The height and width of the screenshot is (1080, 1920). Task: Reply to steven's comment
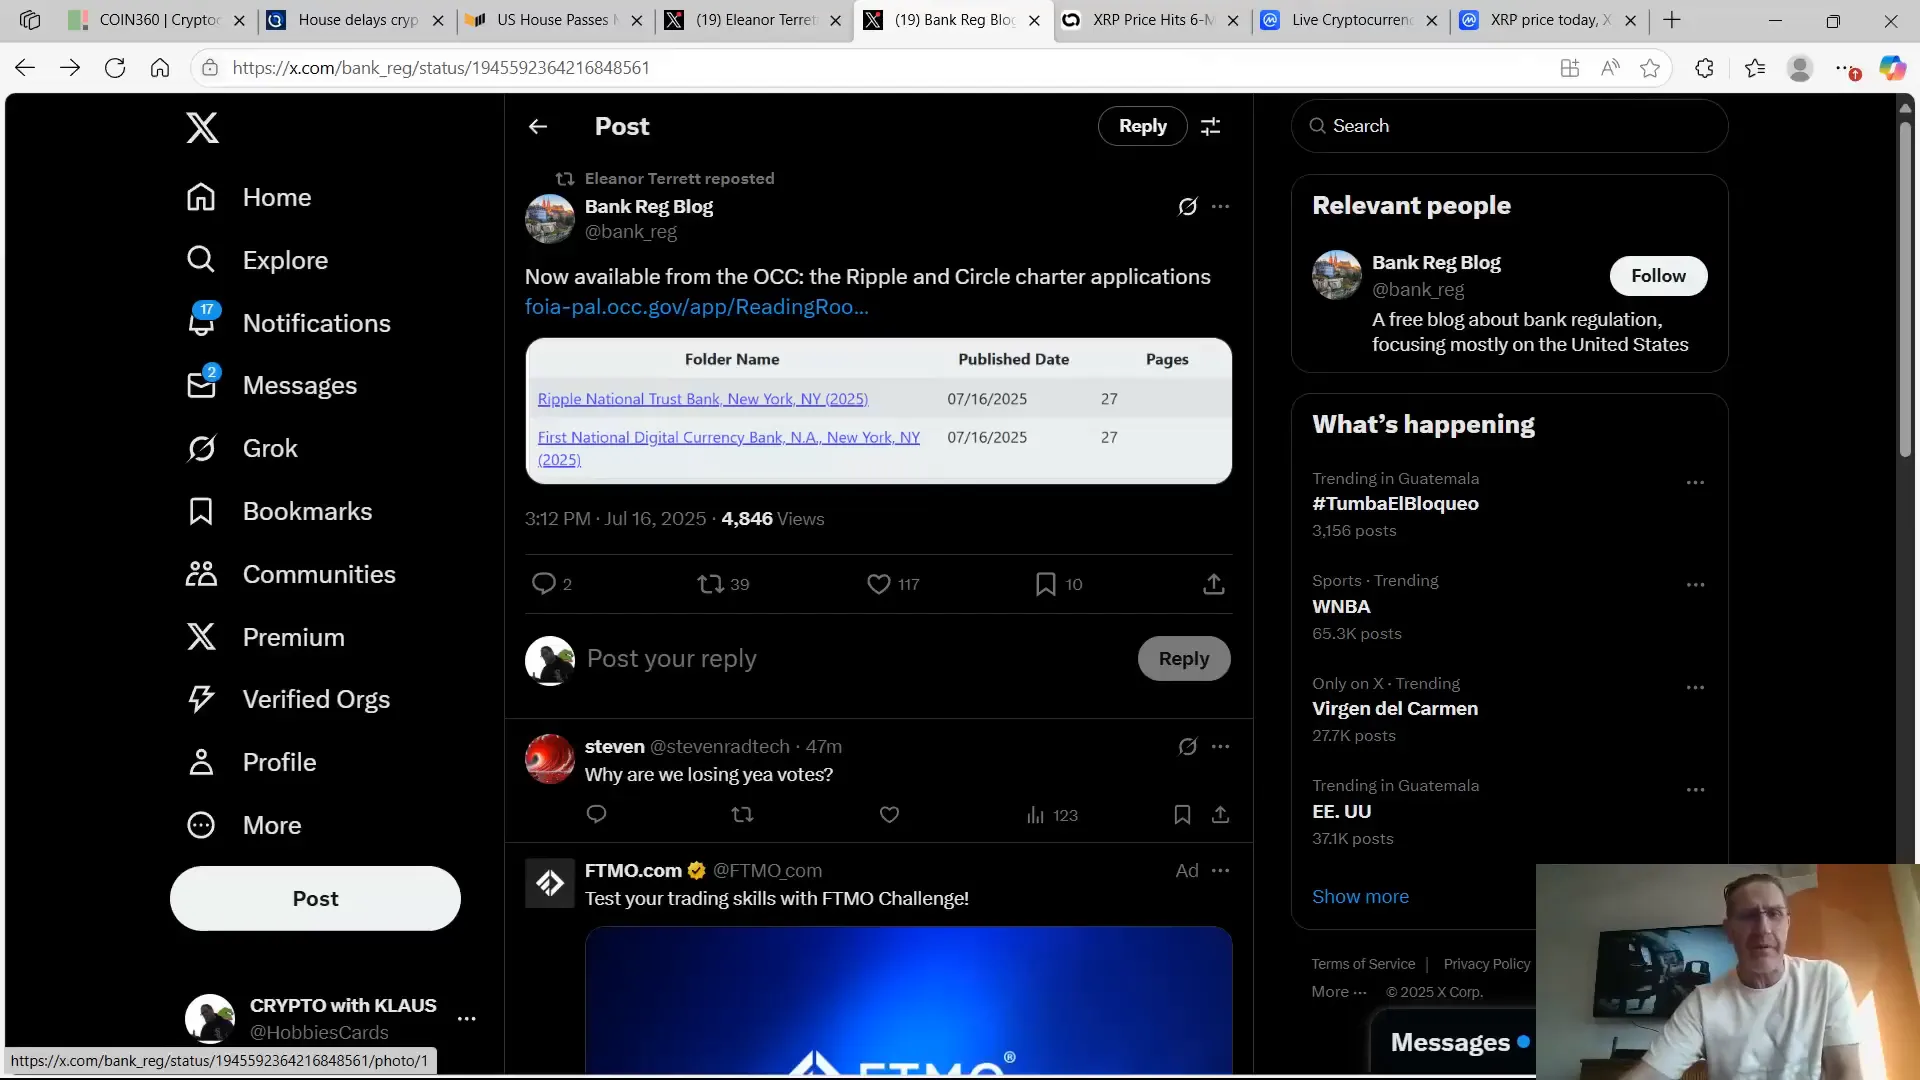tap(596, 815)
